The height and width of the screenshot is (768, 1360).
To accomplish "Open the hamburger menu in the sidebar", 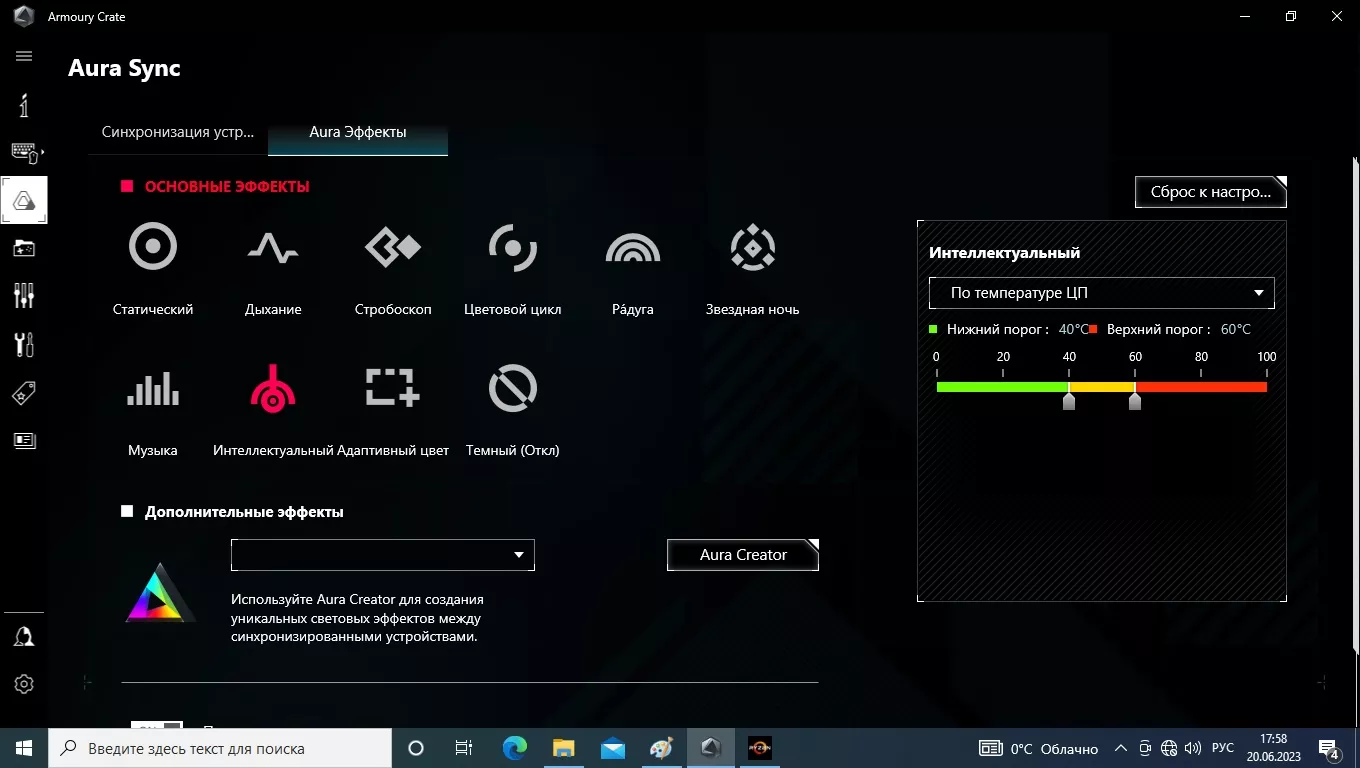I will [24, 56].
